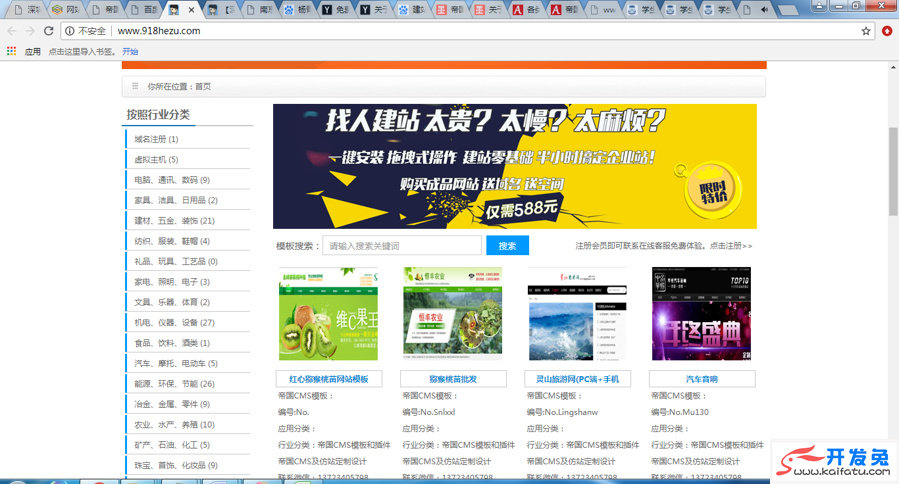Switch to the 杨 tab with the paw icon

298,10
